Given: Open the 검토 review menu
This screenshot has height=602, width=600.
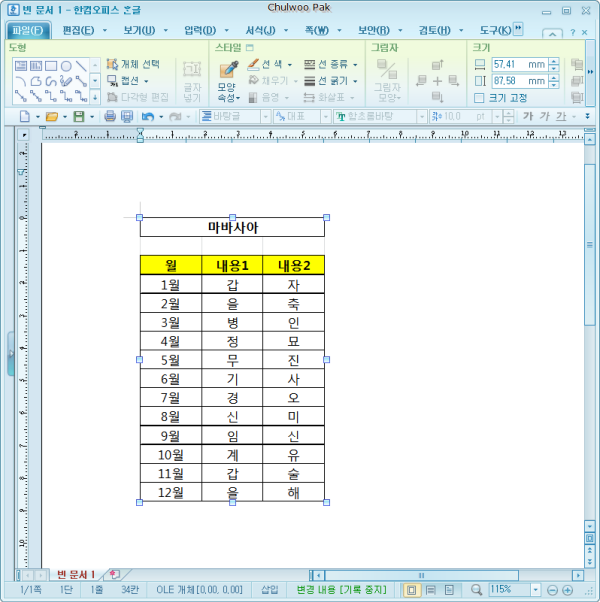Looking at the screenshot, I should point(435,30).
